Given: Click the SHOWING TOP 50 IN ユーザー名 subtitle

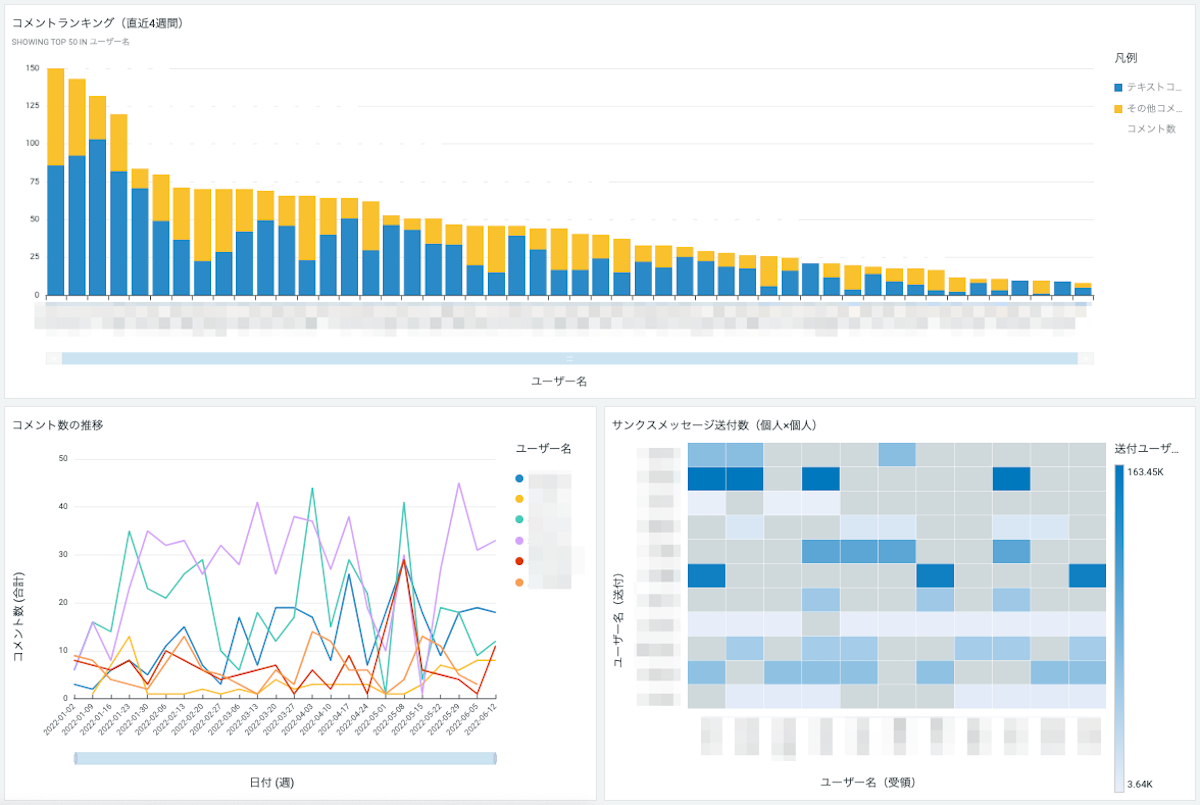Looking at the screenshot, I should click(x=70, y=42).
